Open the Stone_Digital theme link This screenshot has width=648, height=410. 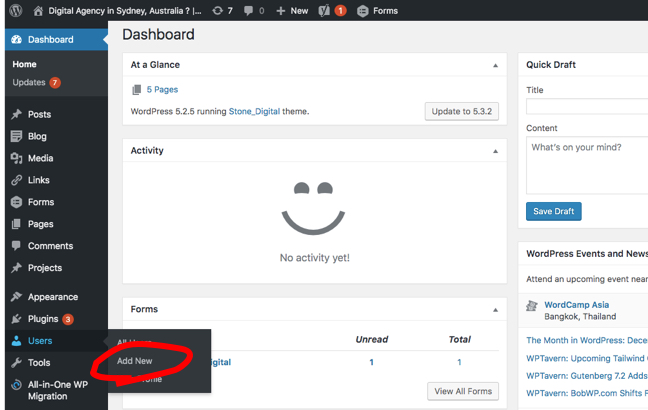tap(254, 111)
